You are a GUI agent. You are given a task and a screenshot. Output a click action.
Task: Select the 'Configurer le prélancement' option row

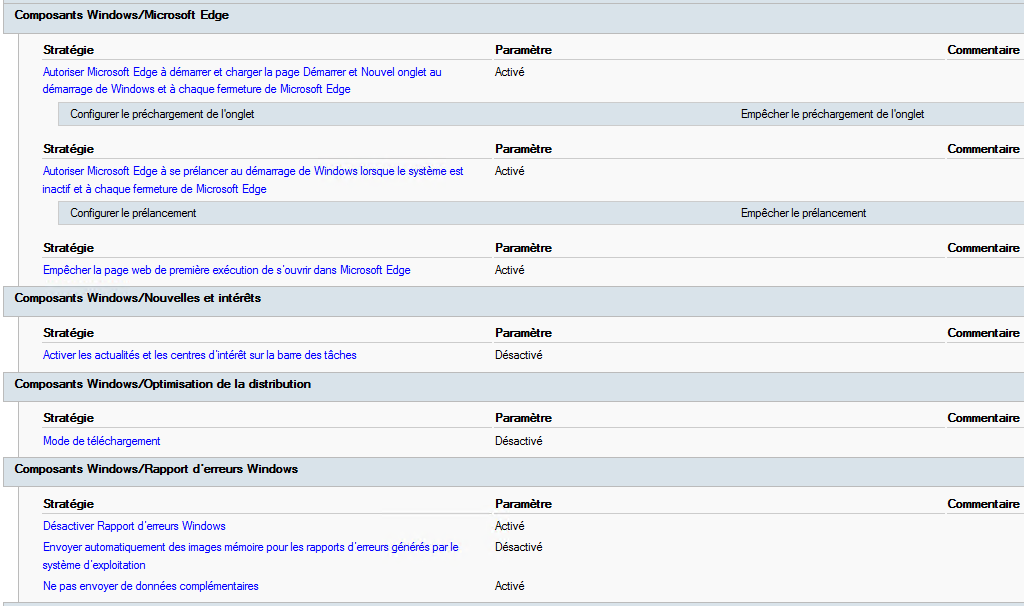(x=133, y=213)
